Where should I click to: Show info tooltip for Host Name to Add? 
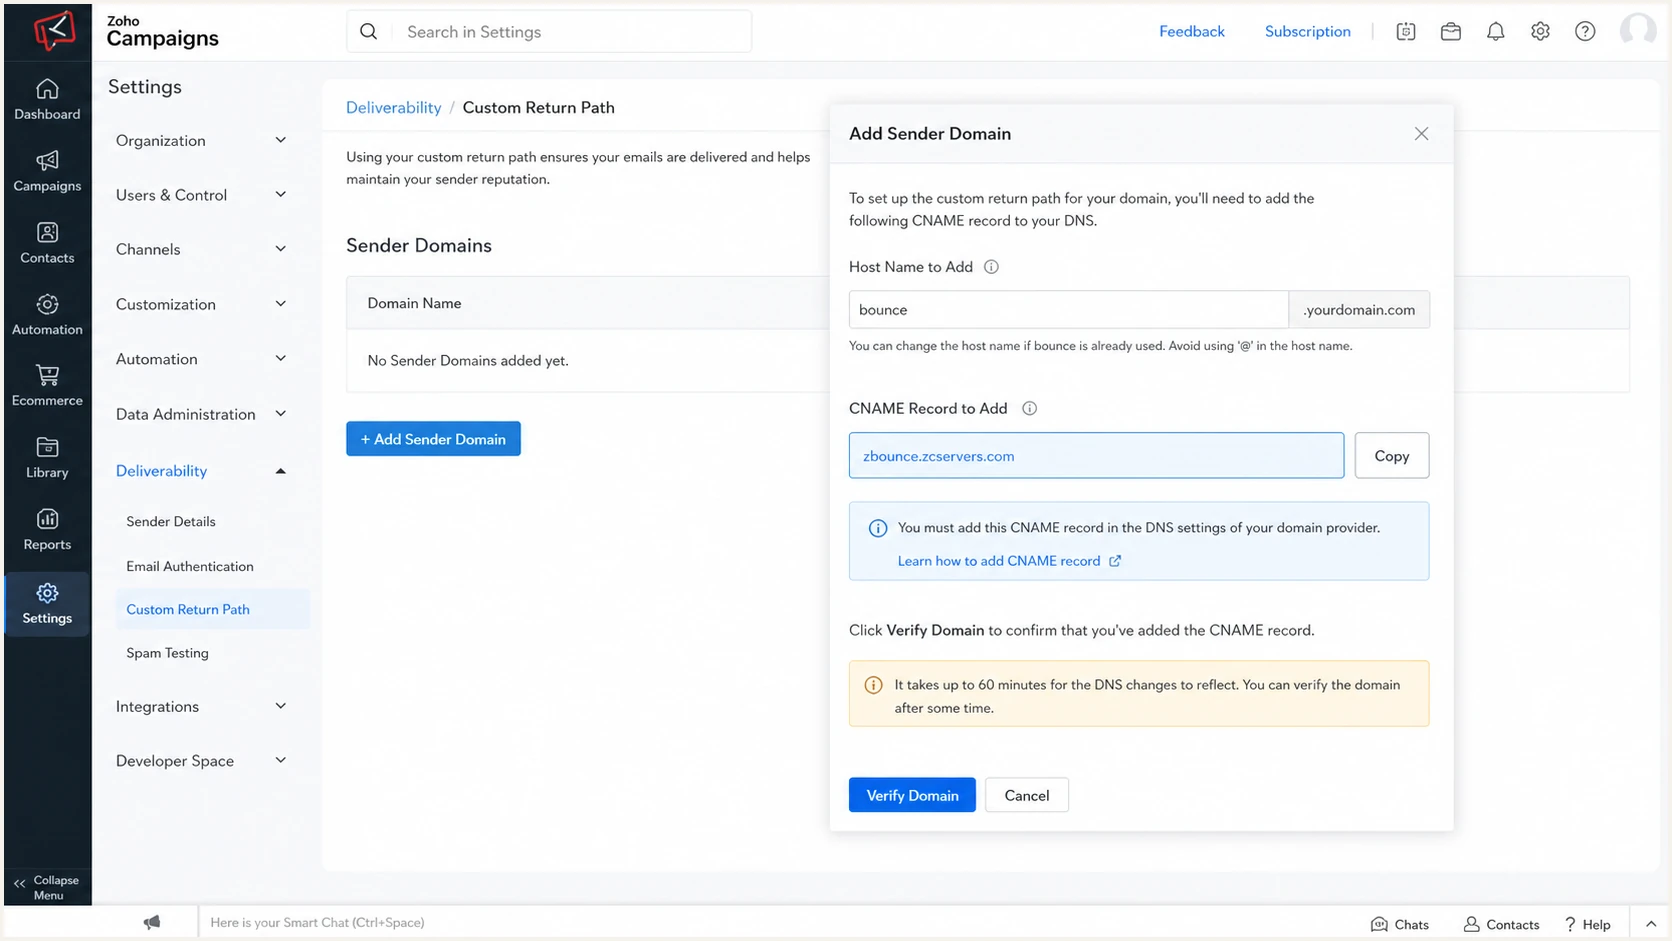pyautogui.click(x=991, y=267)
